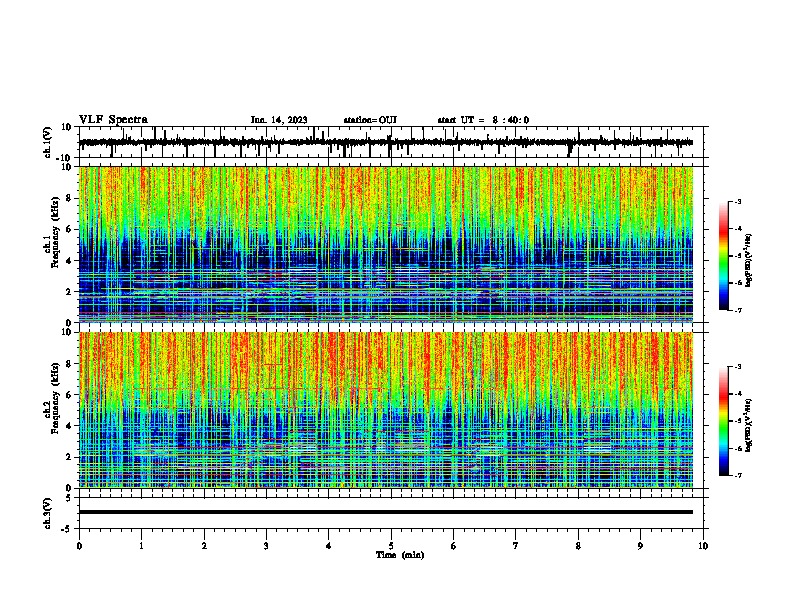
Task: Click the ch.1 "Frequency (kHz)" axis label
Action: click(55, 232)
